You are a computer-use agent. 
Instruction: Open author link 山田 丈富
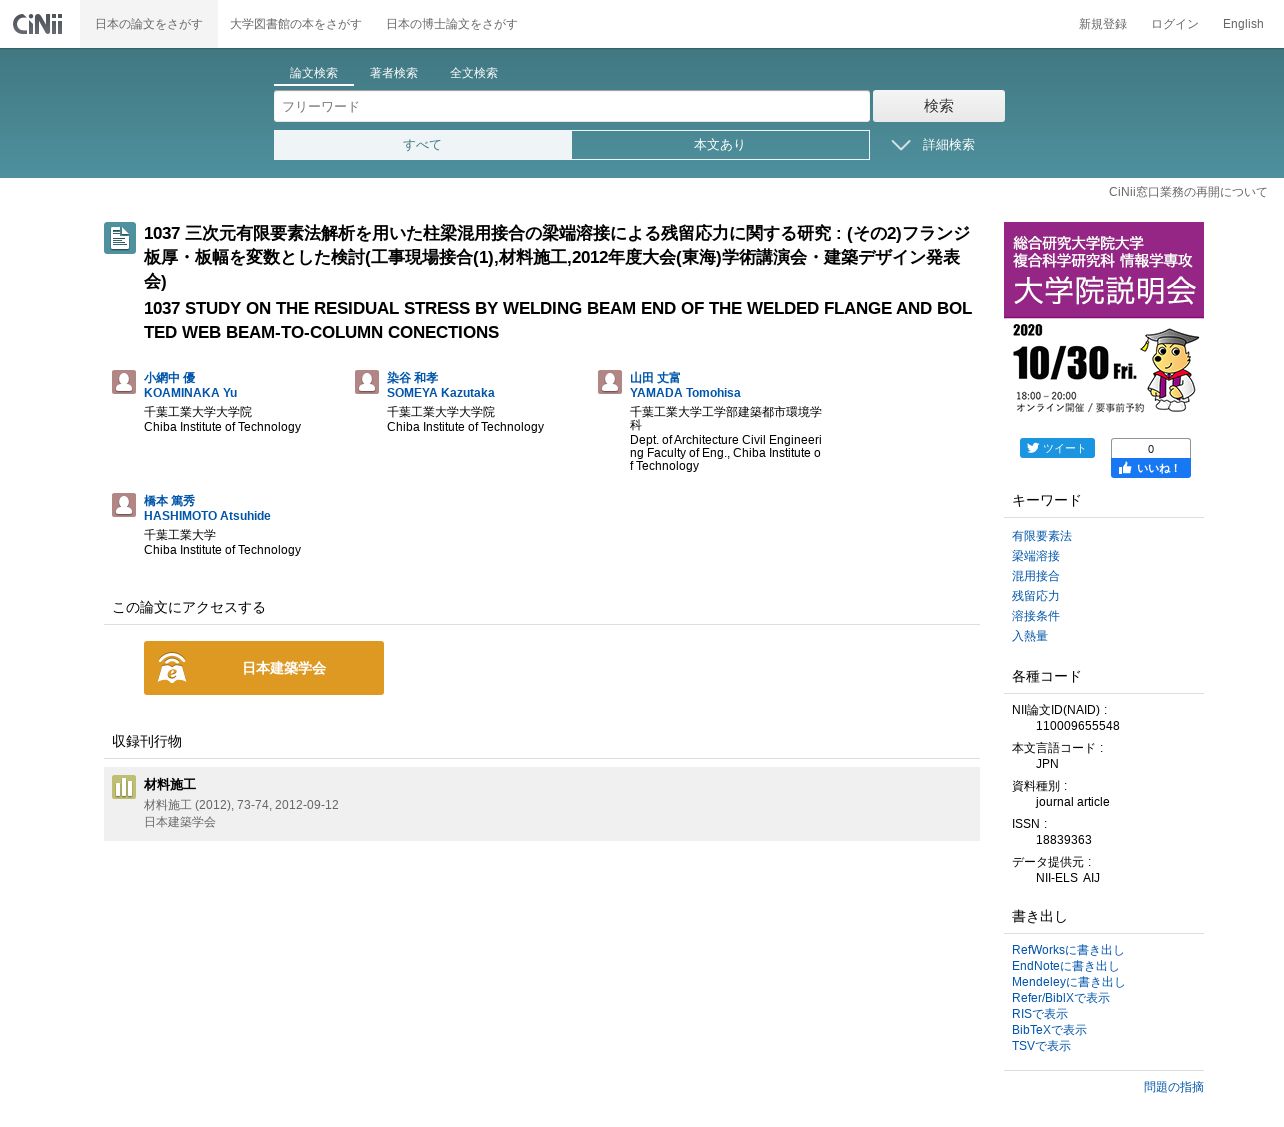point(655,378)
